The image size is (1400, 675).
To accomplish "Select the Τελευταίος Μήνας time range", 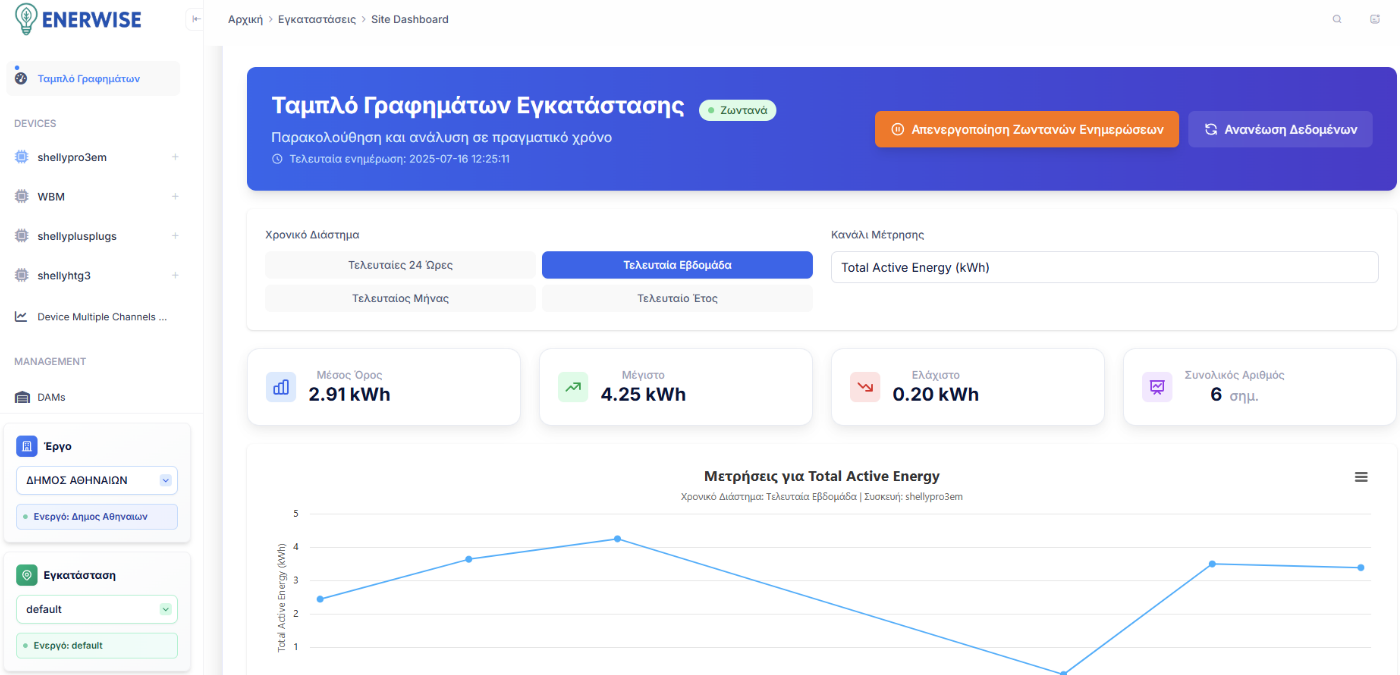I will (x=400, y=298).
